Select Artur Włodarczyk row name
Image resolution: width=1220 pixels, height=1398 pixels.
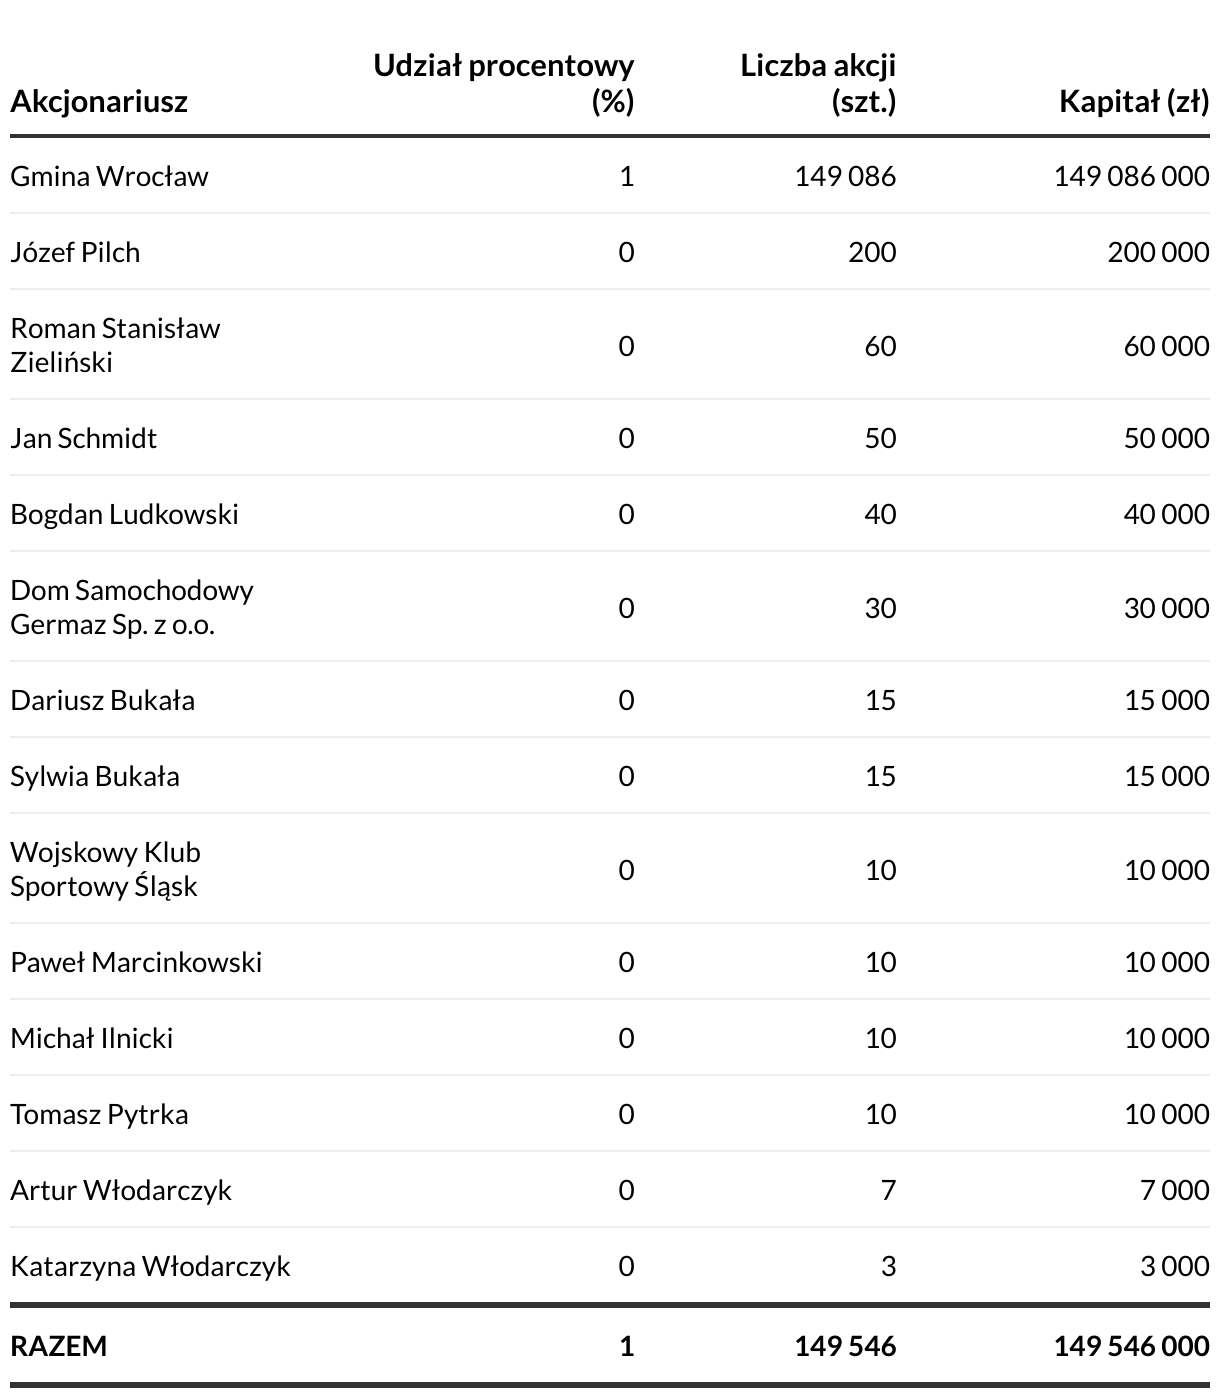(x=121, y=1191)
